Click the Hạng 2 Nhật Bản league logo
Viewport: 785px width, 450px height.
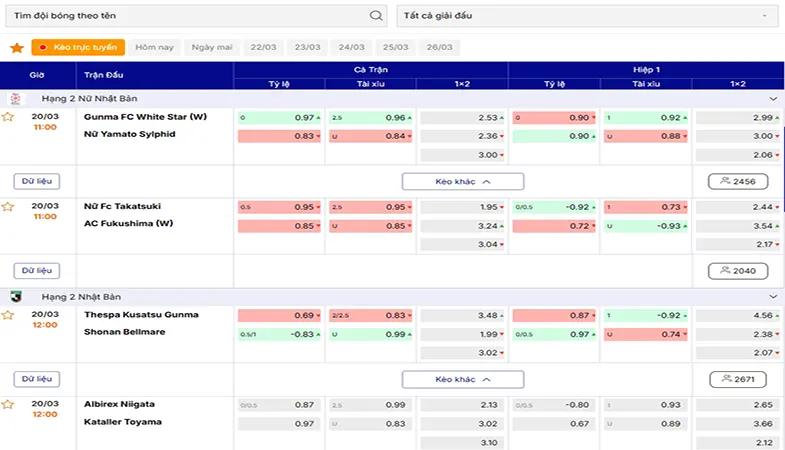tap(16, 297)
